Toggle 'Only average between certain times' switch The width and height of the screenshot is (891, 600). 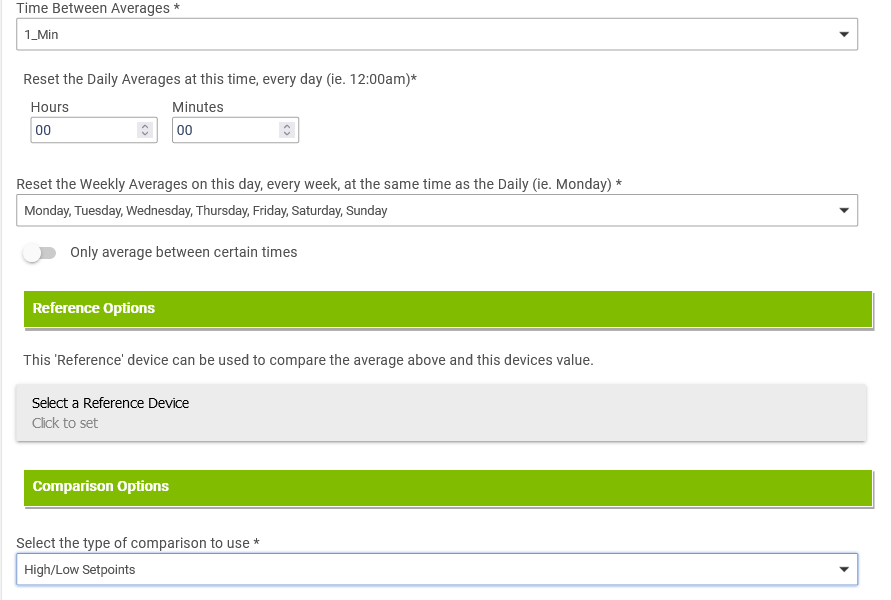point(39,253)
